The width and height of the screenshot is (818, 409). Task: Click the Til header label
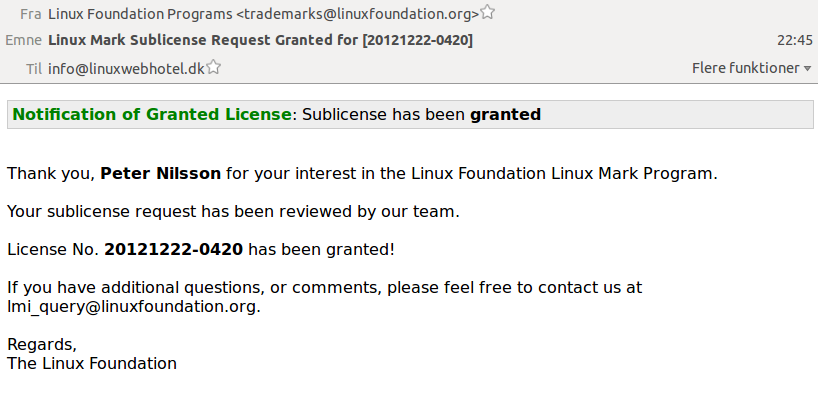[x=34, y=68]
